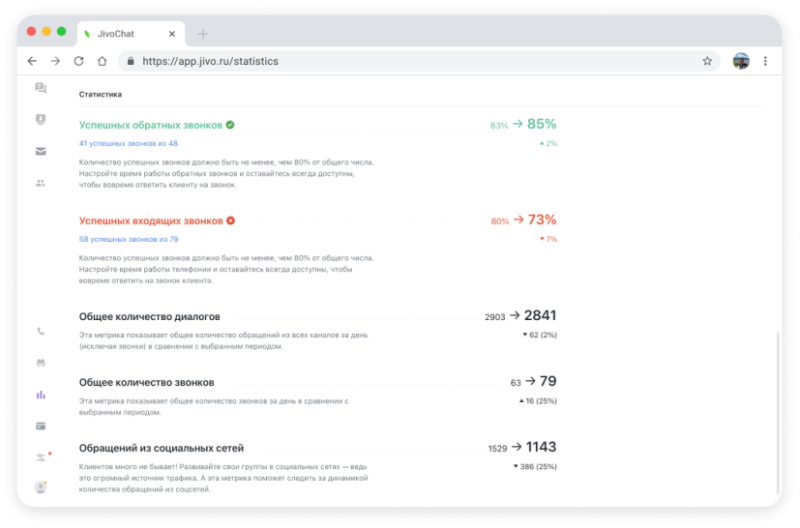Click the previous value 1529
This screenshot has height=528, width=800.
(x=497, y=449)
